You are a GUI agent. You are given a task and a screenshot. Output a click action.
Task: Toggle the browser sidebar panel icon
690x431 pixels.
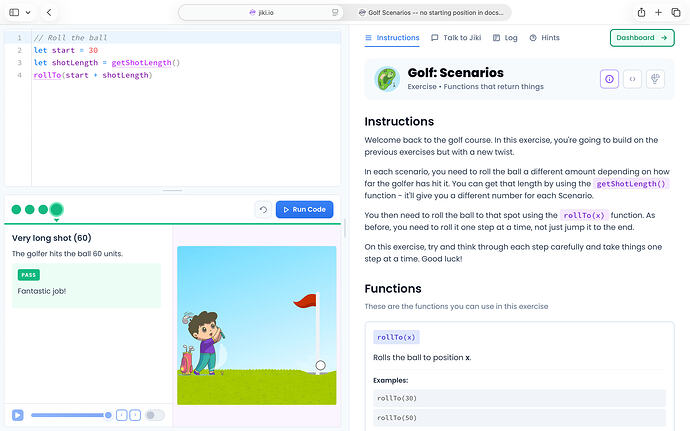(14, 12)
